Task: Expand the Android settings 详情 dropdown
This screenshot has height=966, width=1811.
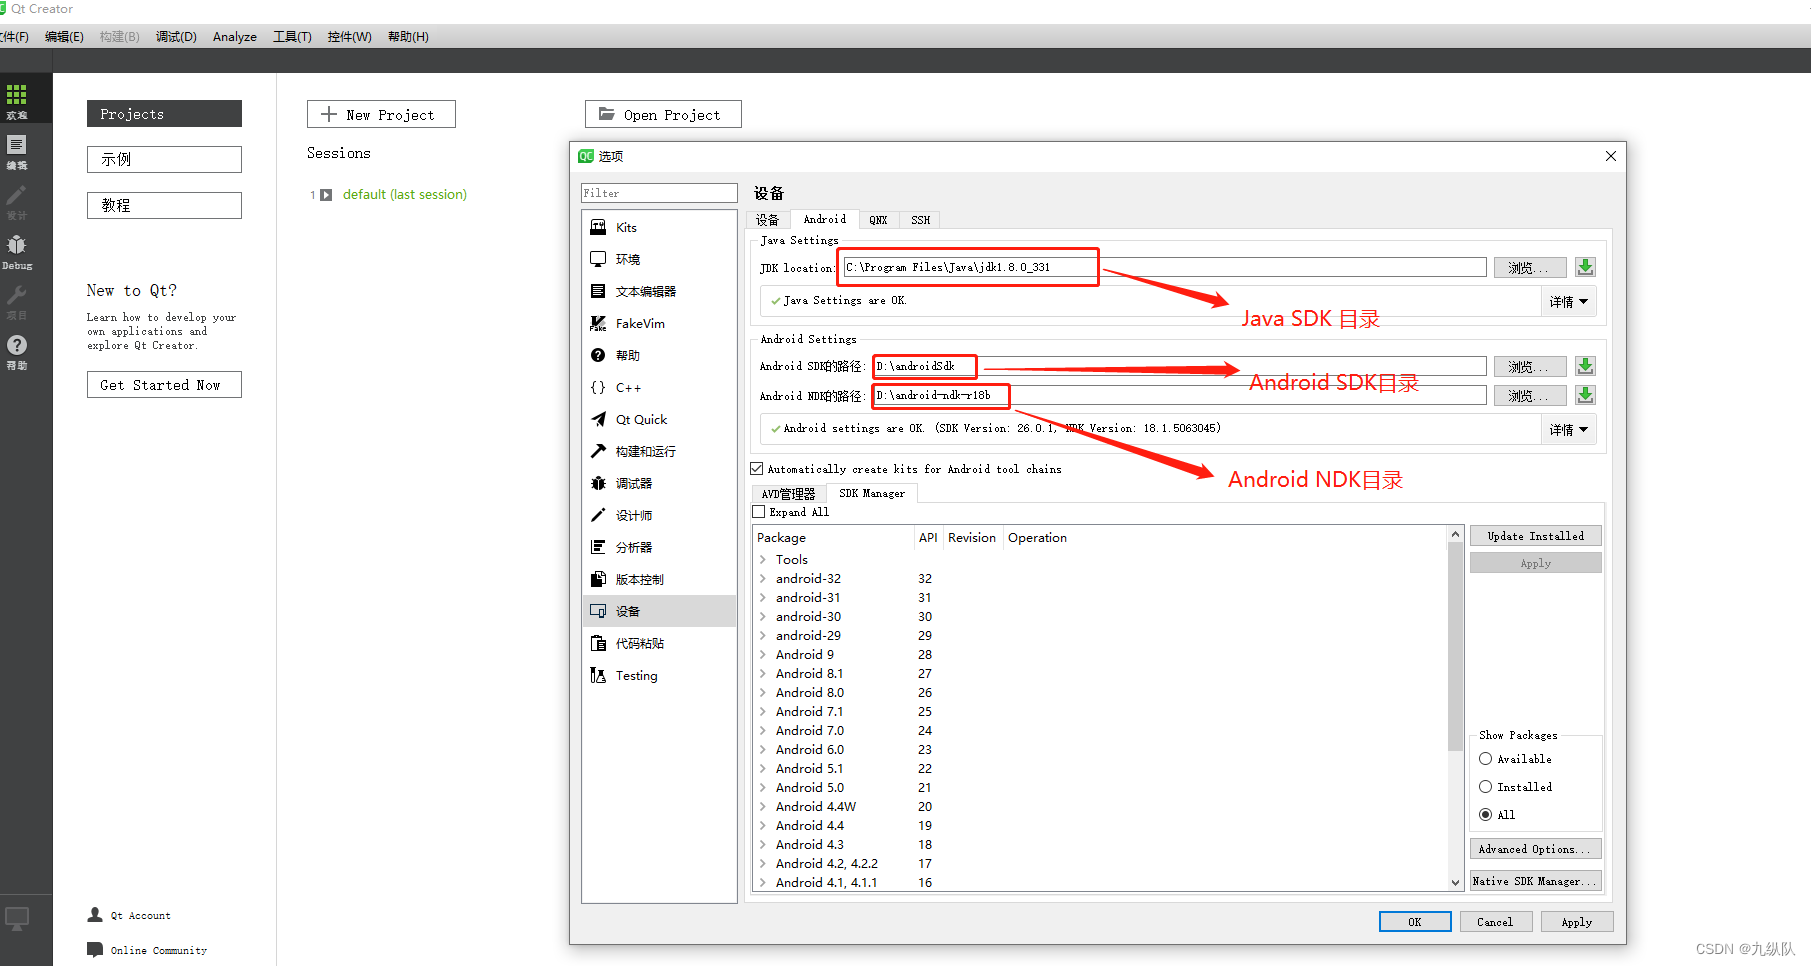Action: (x=1568, y=429)
